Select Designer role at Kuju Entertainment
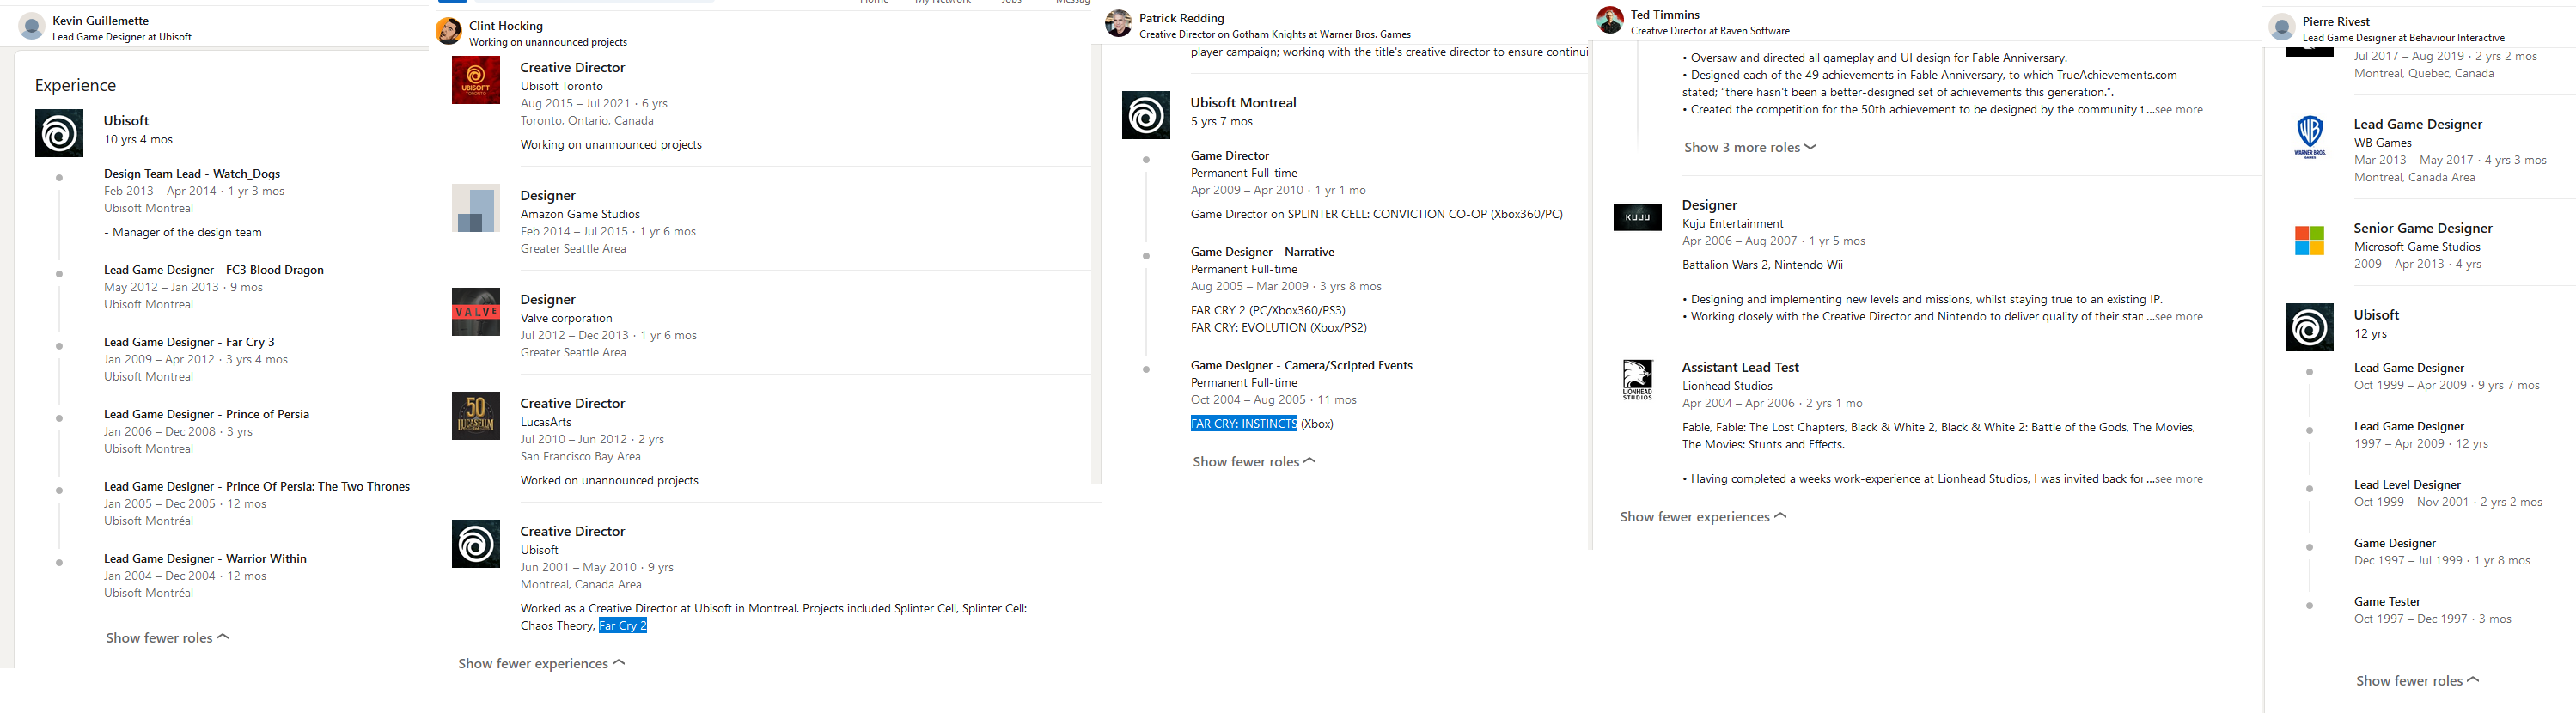 pos(1710,206)
